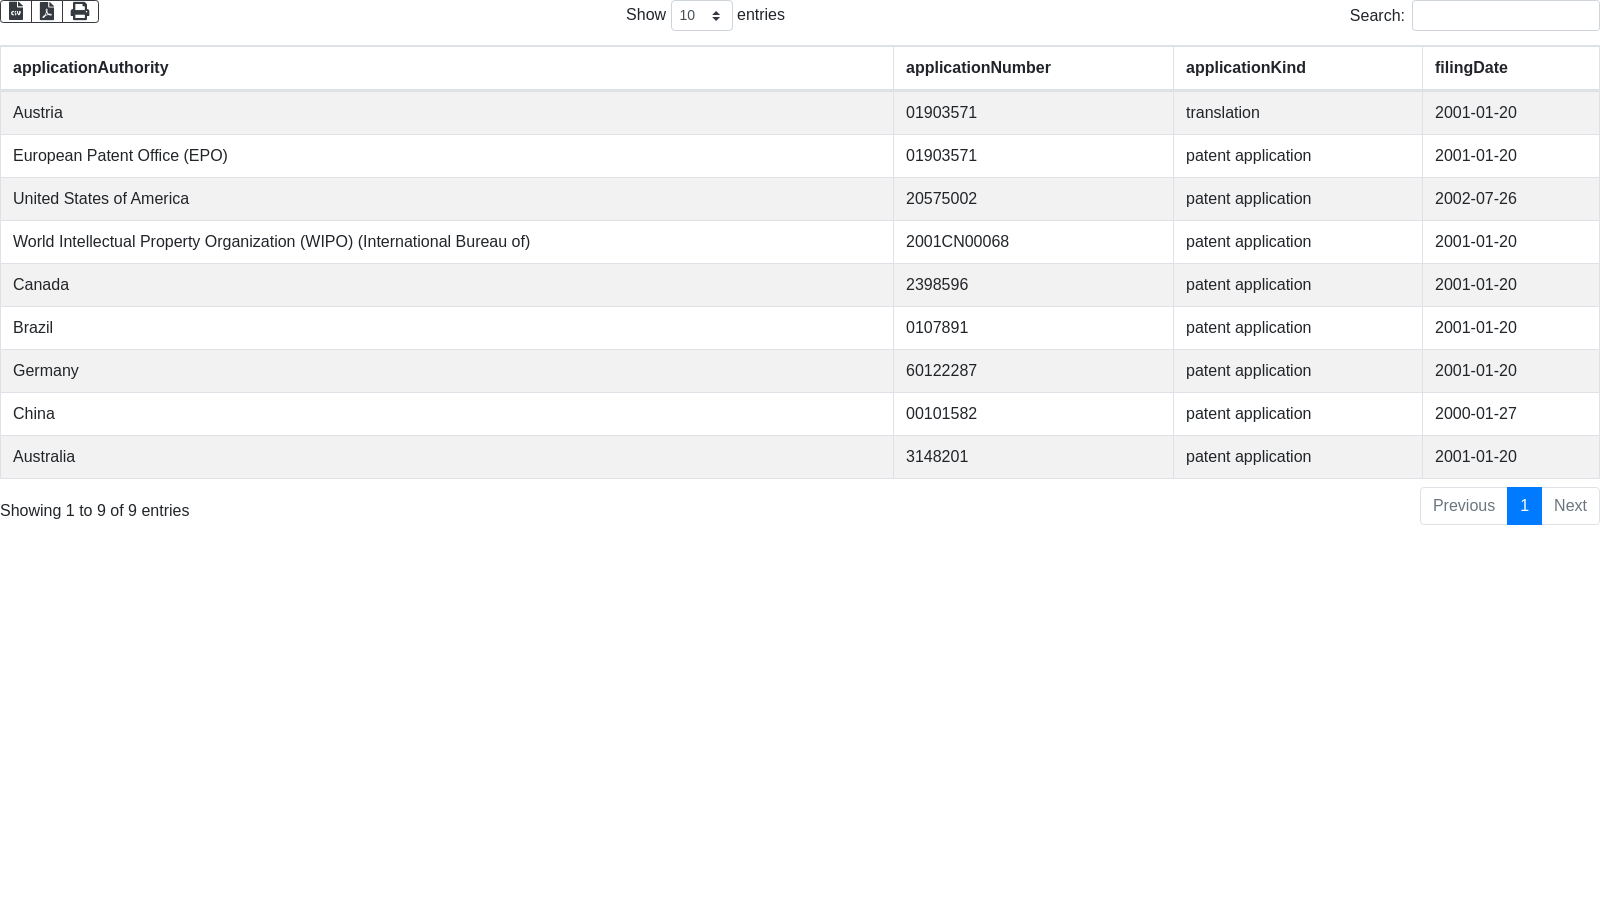The width and height of the screenshot is (1600, 900).
Task: Sort by filingDate column header
Action: [x=1471, y=68]
